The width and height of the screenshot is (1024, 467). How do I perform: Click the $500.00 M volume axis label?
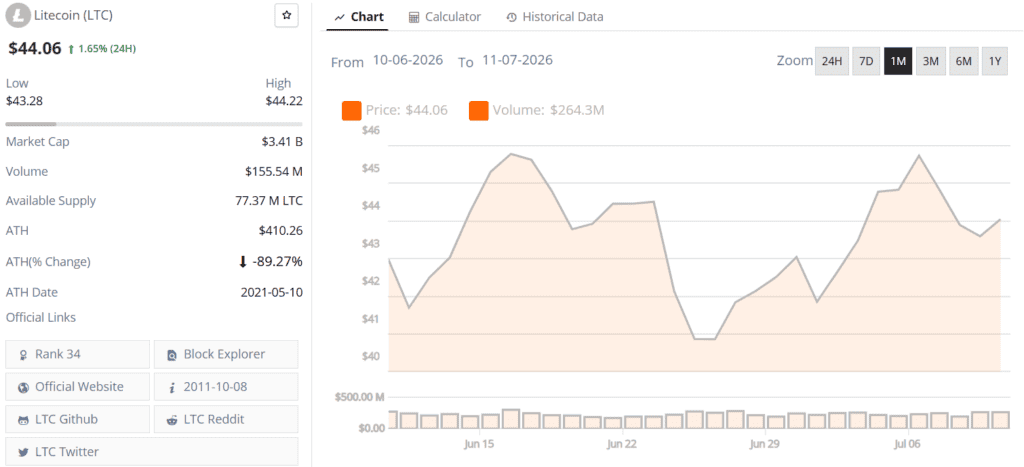(x=358, y=397)
